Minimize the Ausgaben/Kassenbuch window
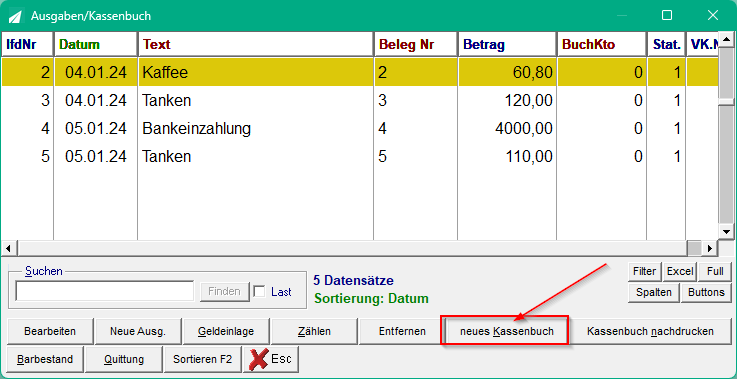 tap(621, 16)
